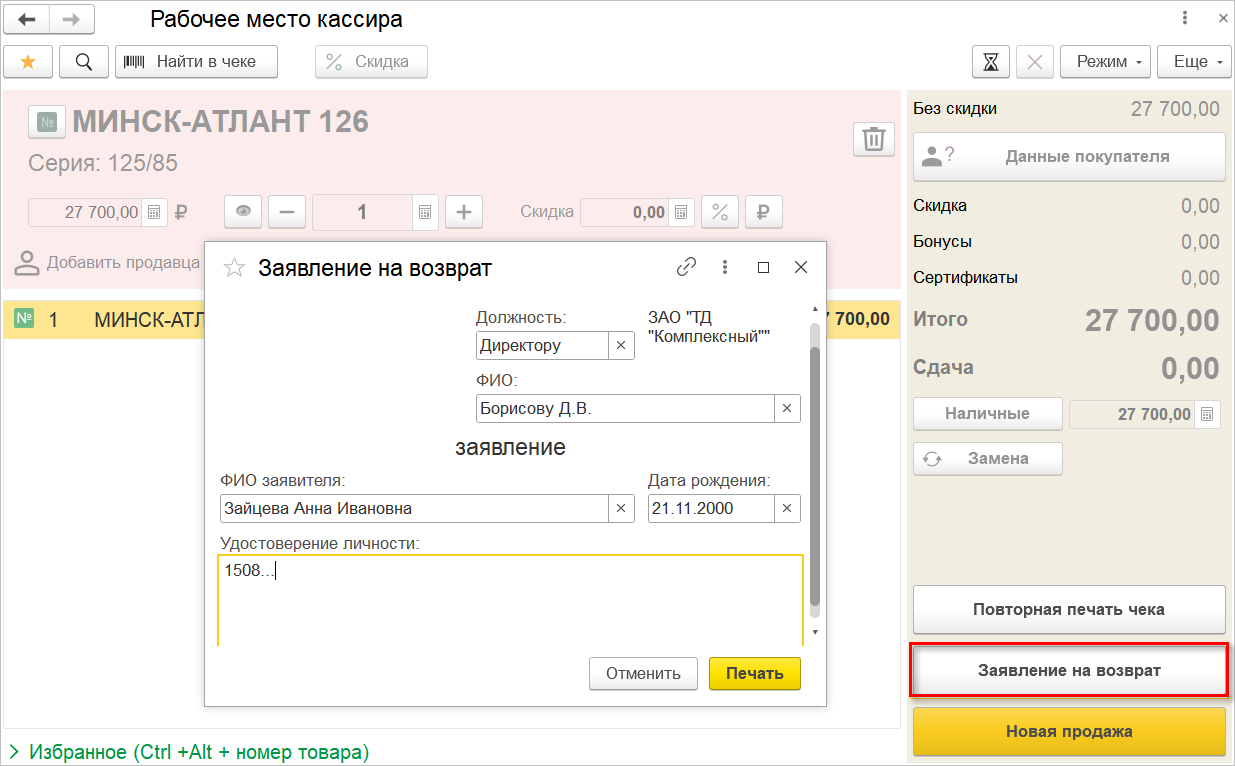Open calculator next to the quantity field

tap(425, 212)
